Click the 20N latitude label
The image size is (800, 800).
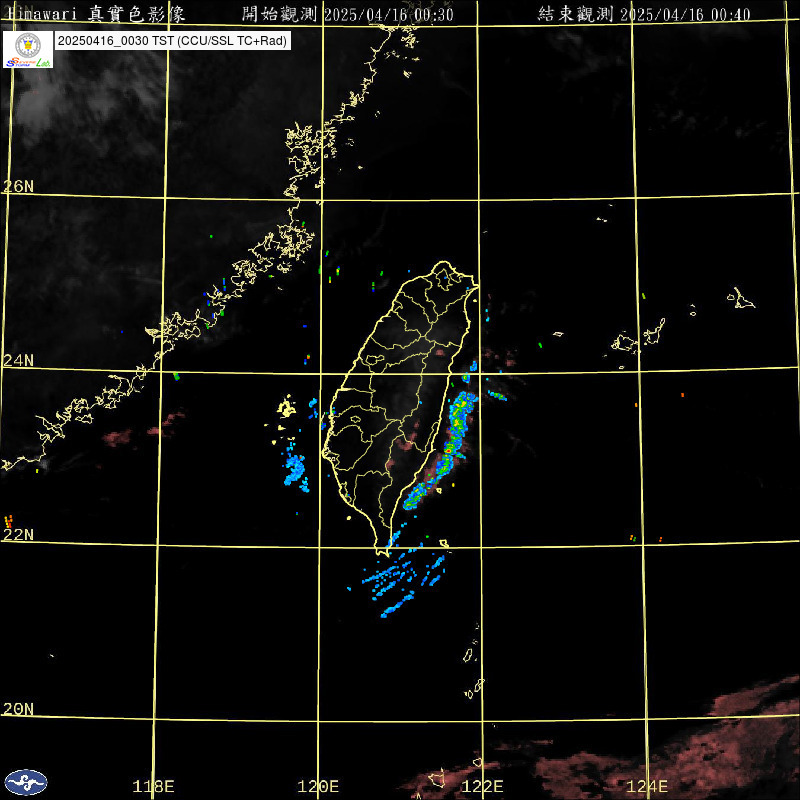point(18,709)
